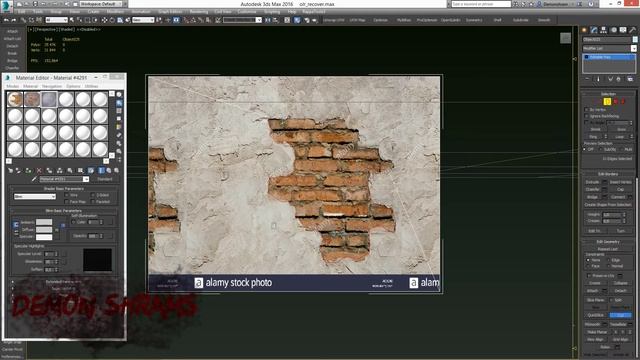
Task: Activate the Select and Rotate tool
Action: click(112, 20)
